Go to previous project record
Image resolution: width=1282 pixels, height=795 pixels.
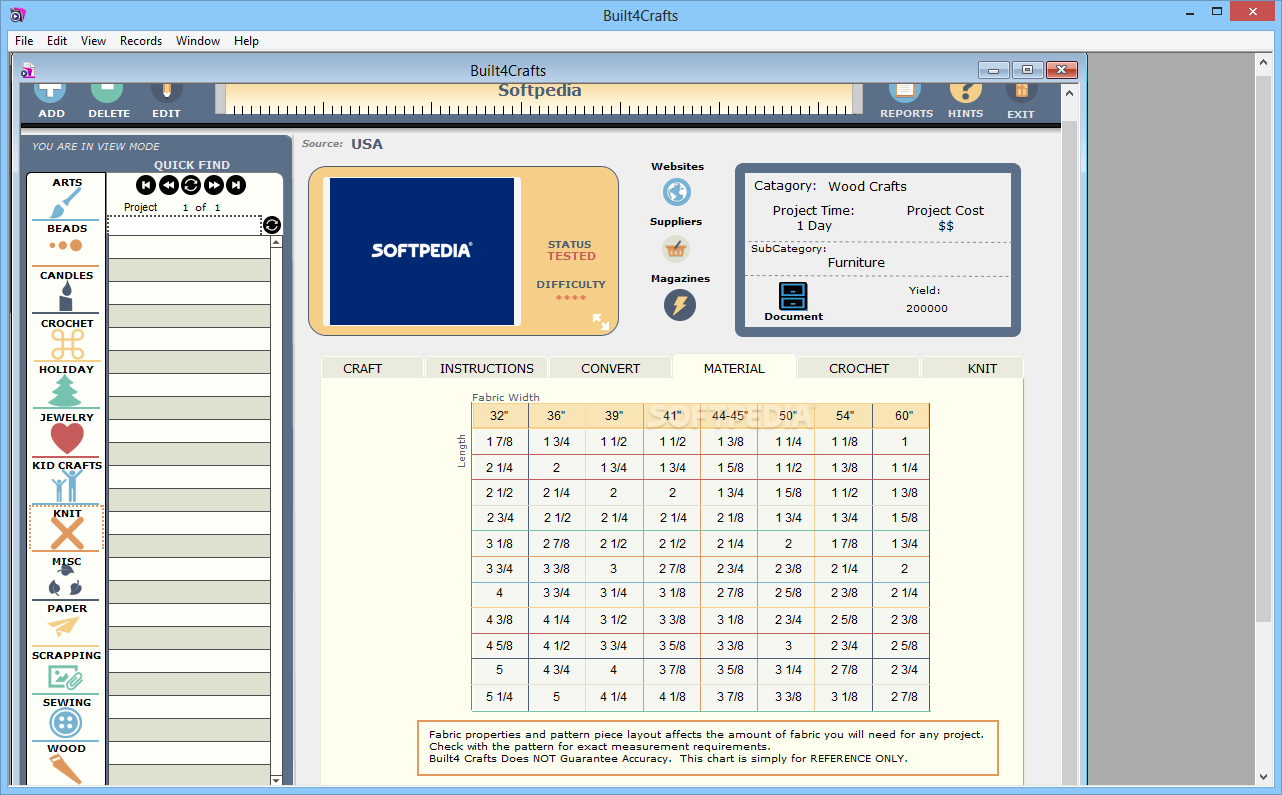point(169,185)
